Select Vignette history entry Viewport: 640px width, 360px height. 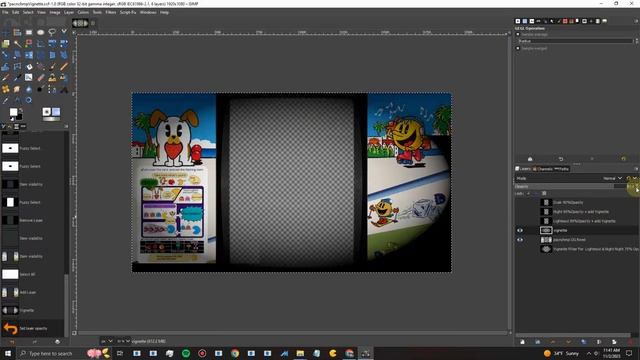click(x=32, y=310)
